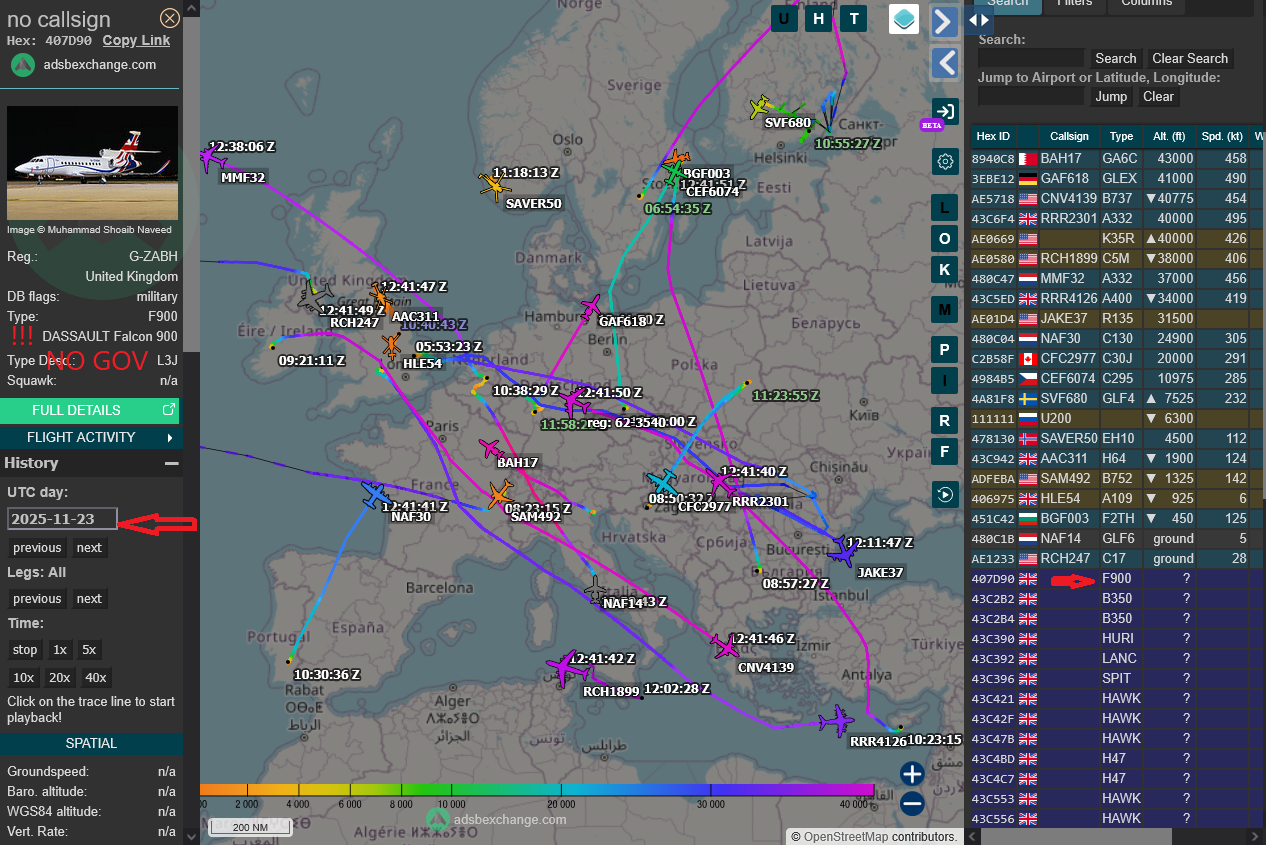Viewport: 1266px width, 845px height.
Task: Click the right chevron sidebar arrow
Action: [944, 22]
